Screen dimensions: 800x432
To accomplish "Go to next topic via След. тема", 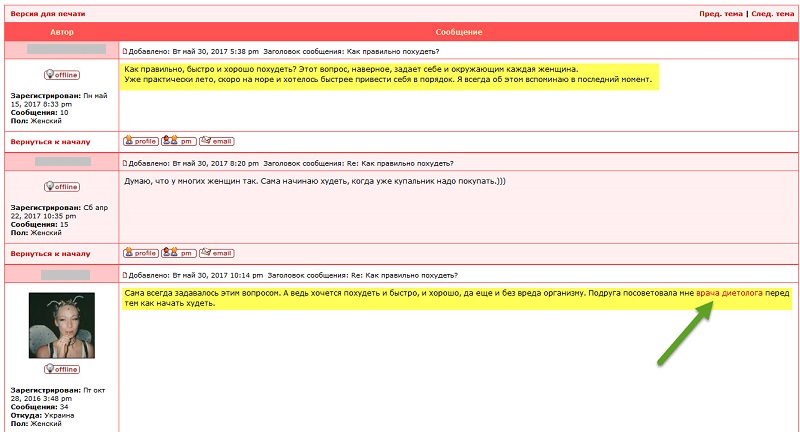I will [771, 15].
